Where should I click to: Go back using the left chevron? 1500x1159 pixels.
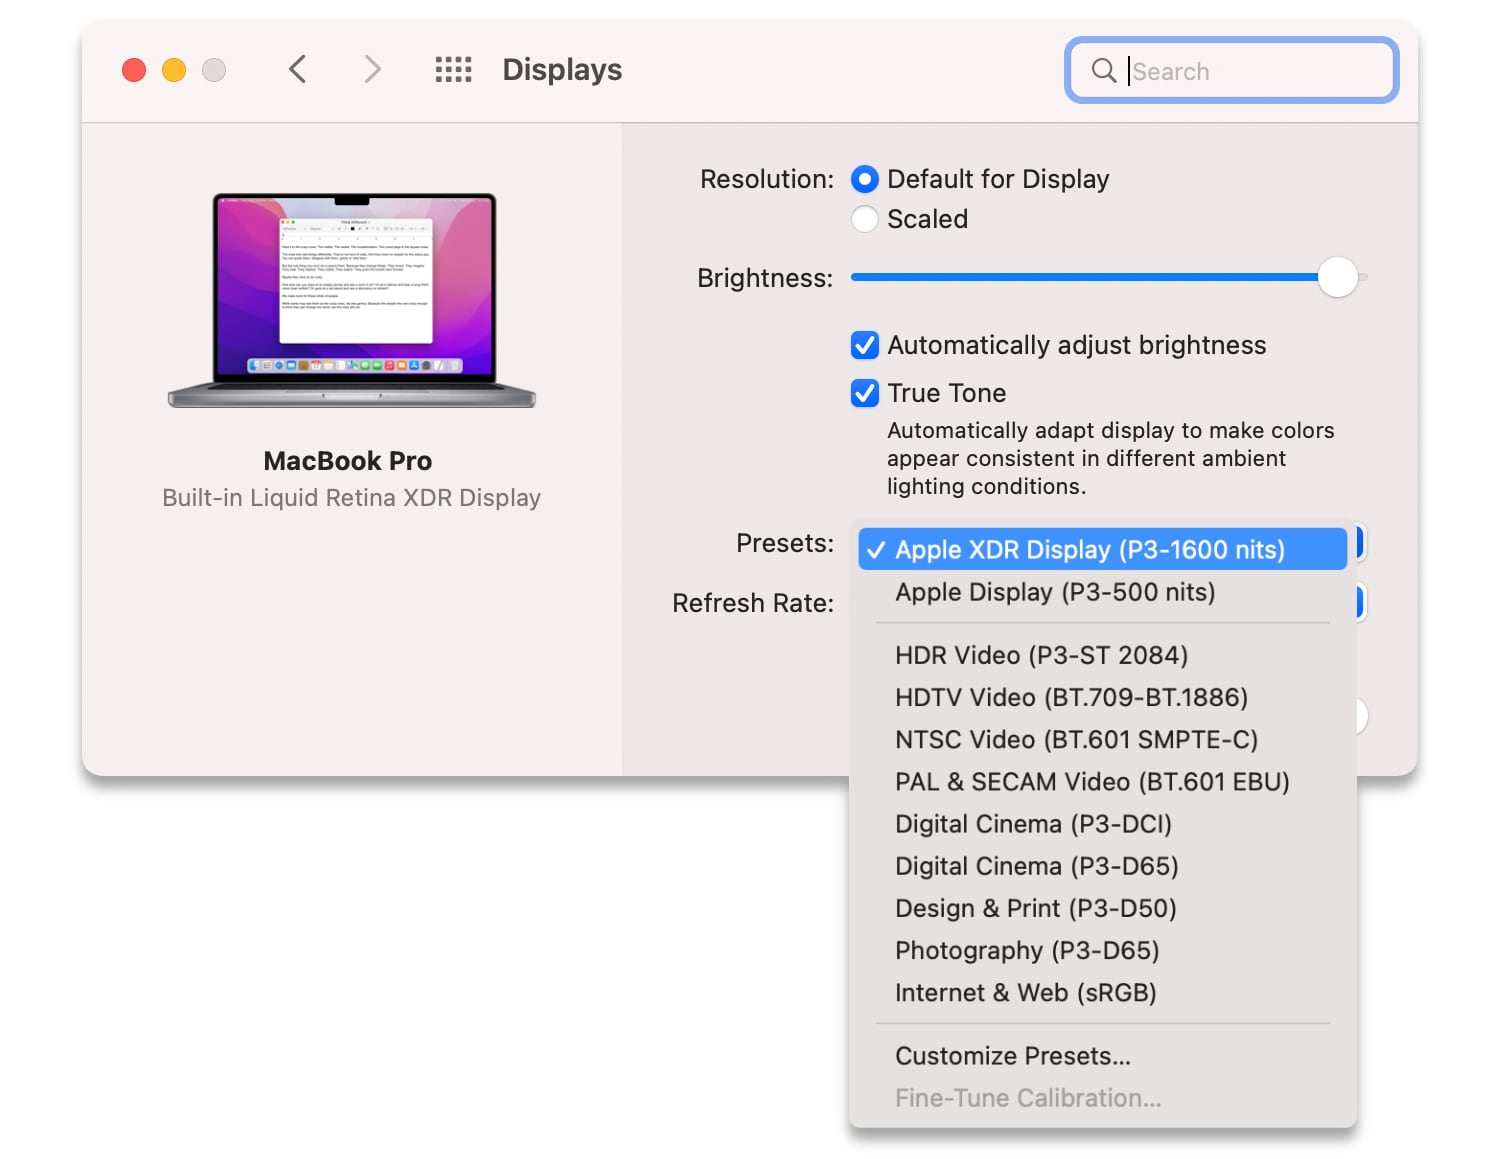coord(297,69)
